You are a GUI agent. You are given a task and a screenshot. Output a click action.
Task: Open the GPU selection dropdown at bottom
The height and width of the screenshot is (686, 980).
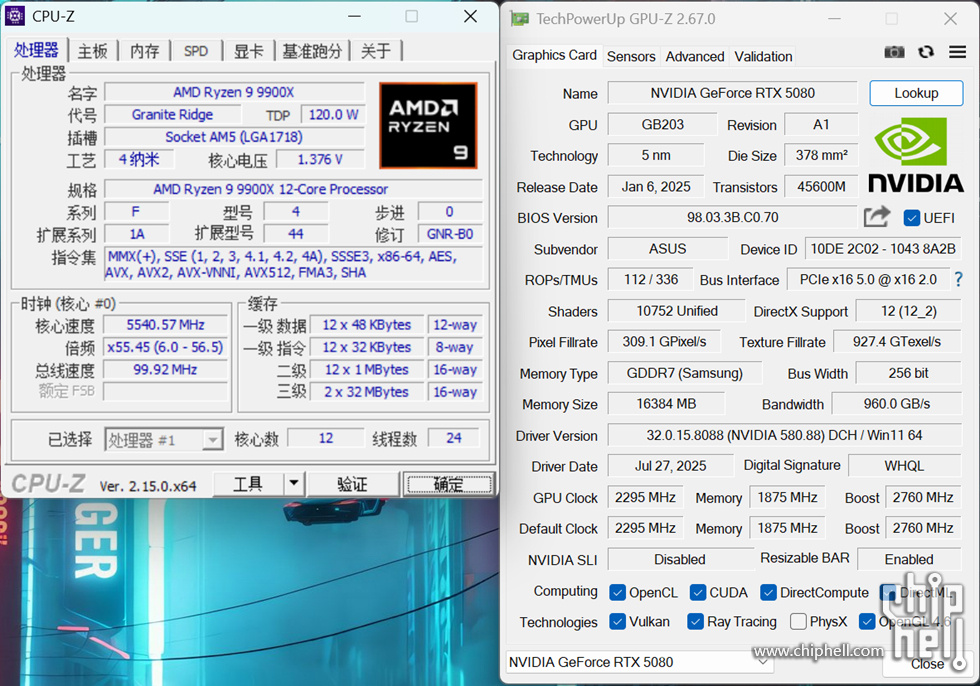pos(639,662)
